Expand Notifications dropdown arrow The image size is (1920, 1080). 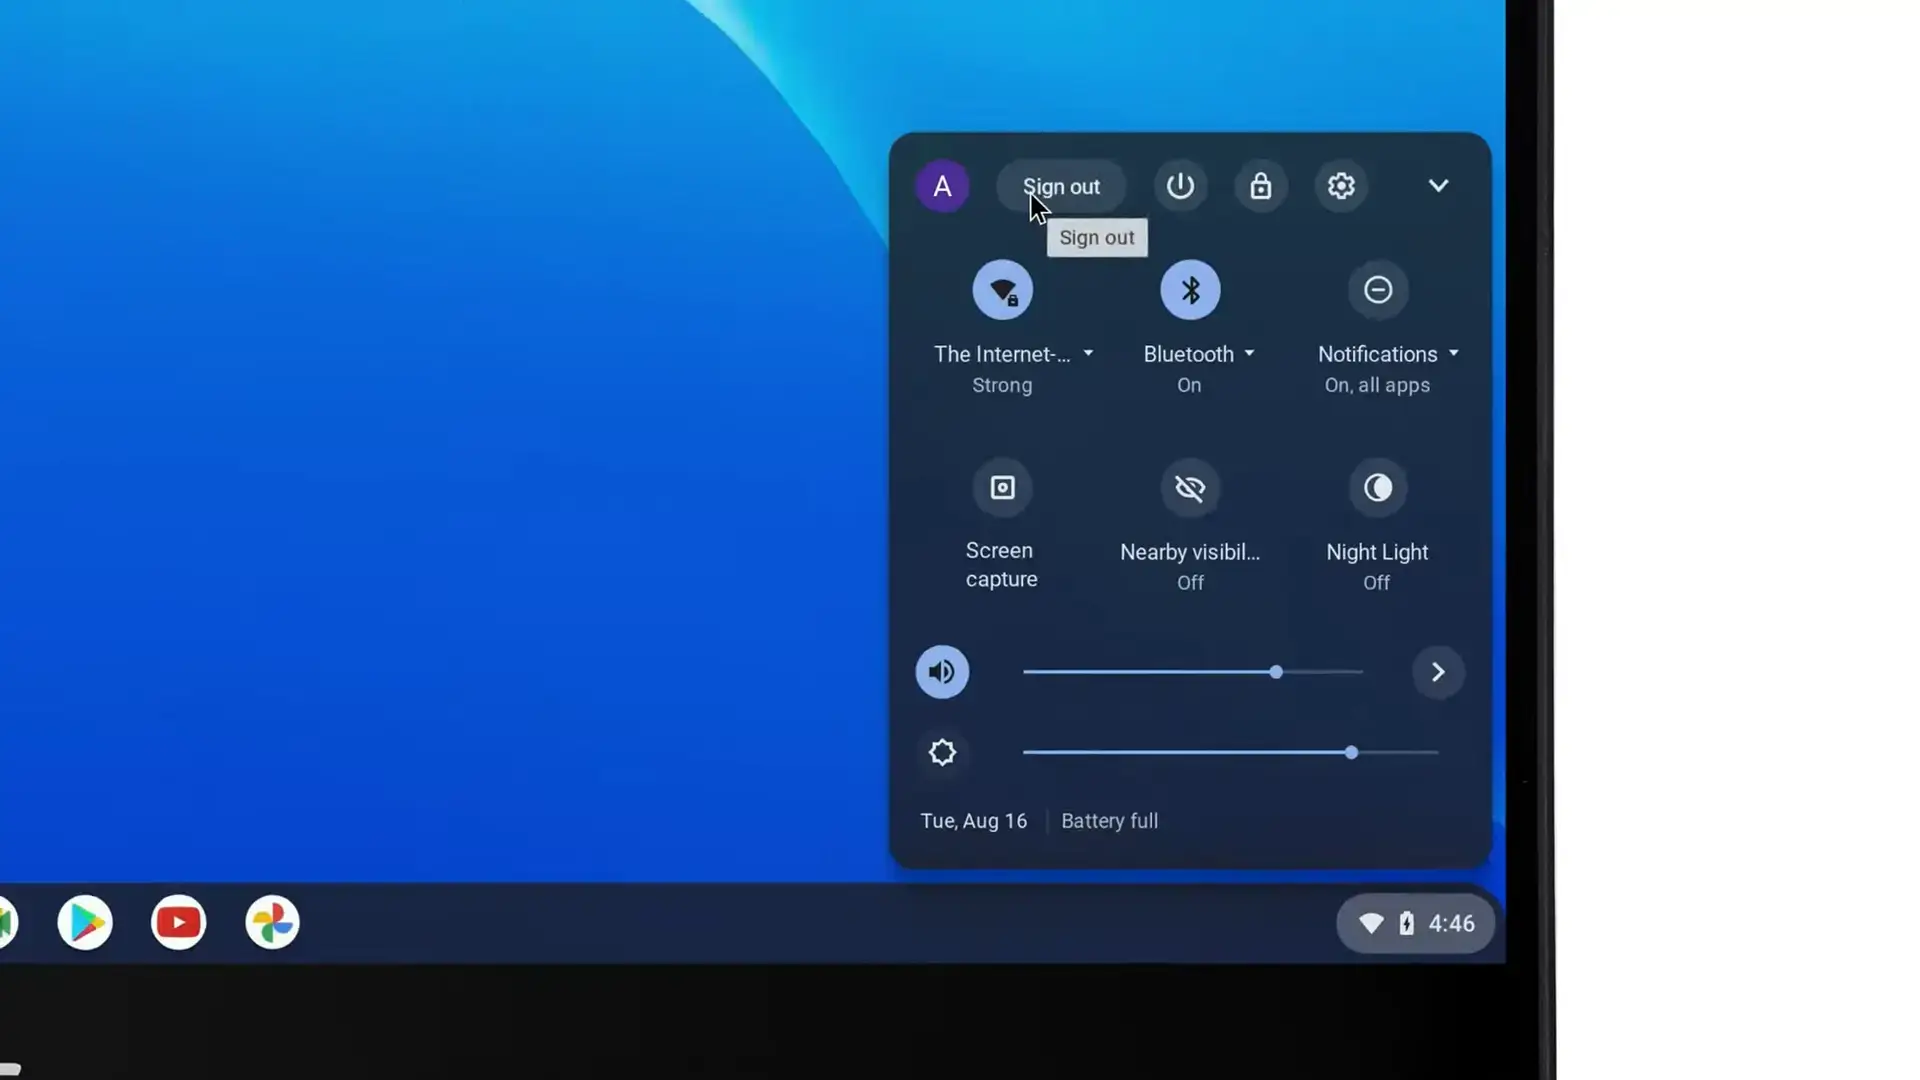(1453, 354)
